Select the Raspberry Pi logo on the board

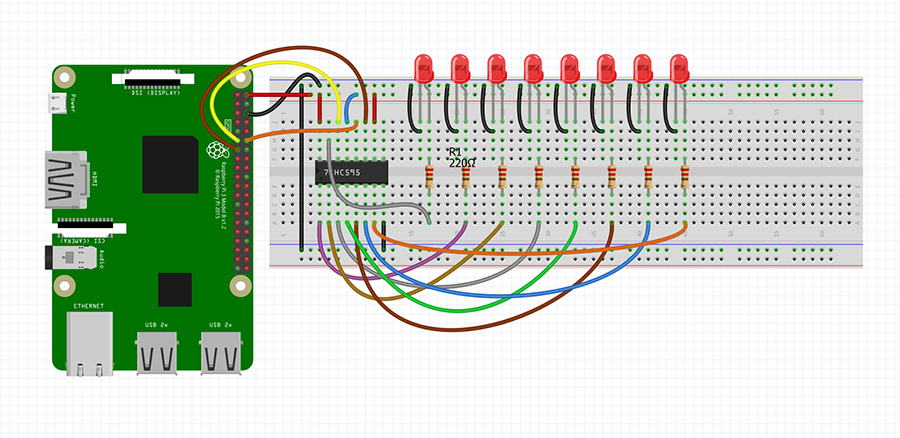coord(213,150)
